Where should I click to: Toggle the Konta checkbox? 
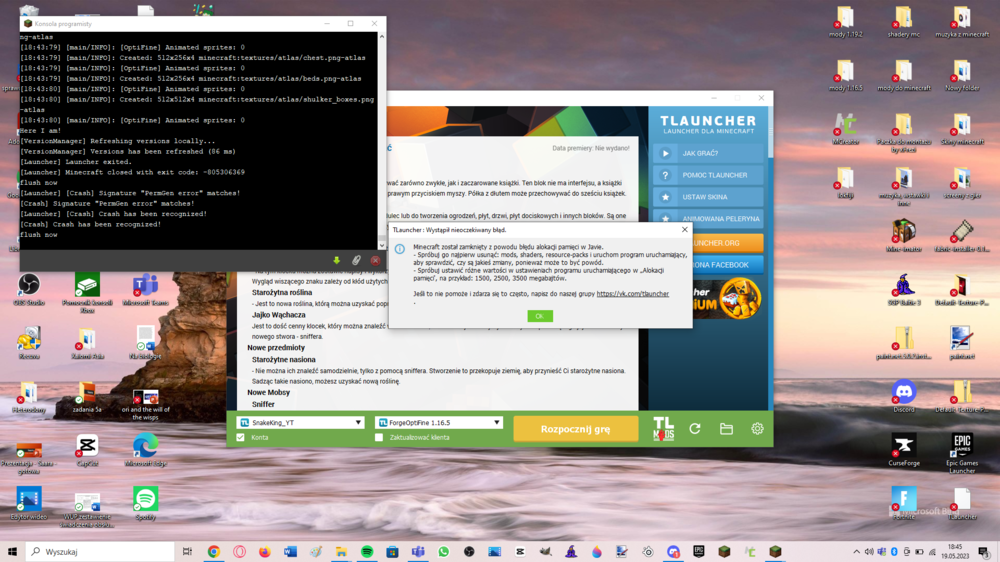(x=240, y=438)
